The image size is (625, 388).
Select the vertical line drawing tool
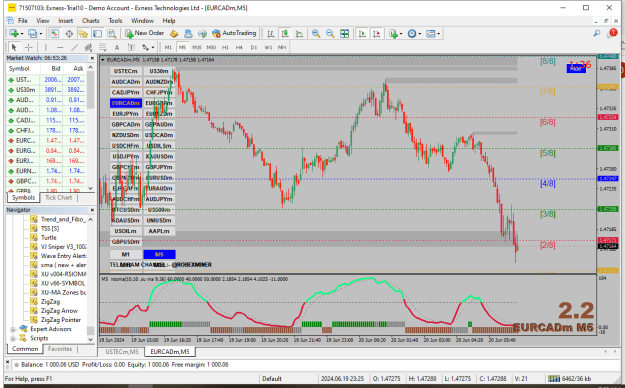[x=45, y=47]
